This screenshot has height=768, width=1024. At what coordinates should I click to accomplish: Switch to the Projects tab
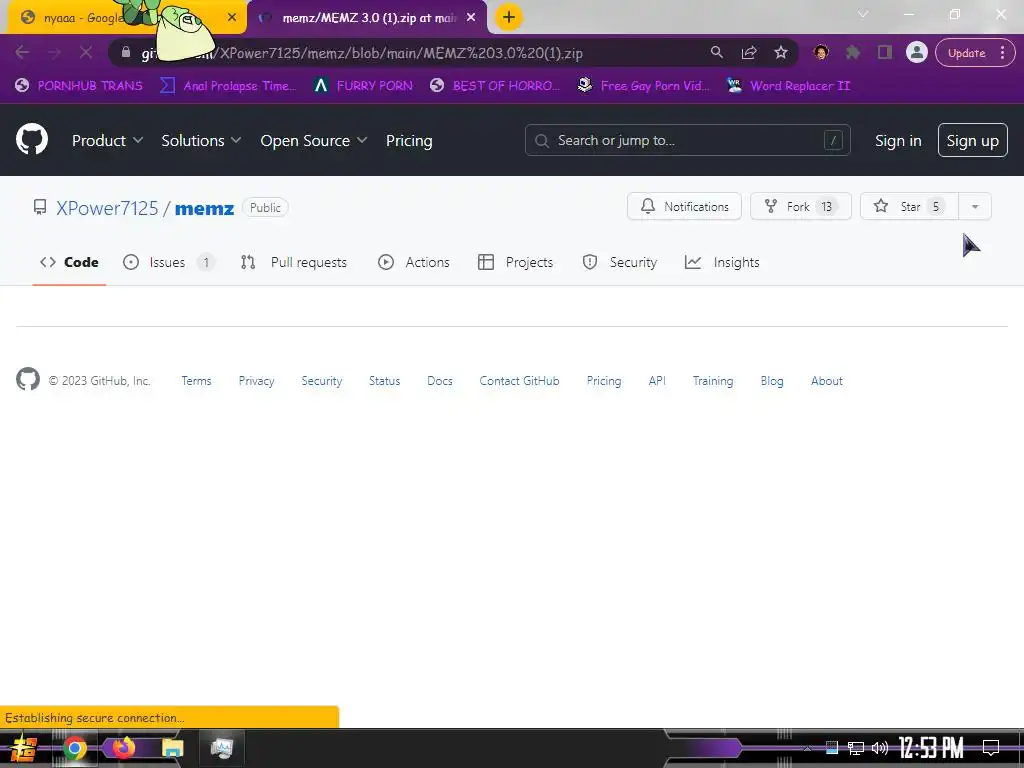[516, 262]
